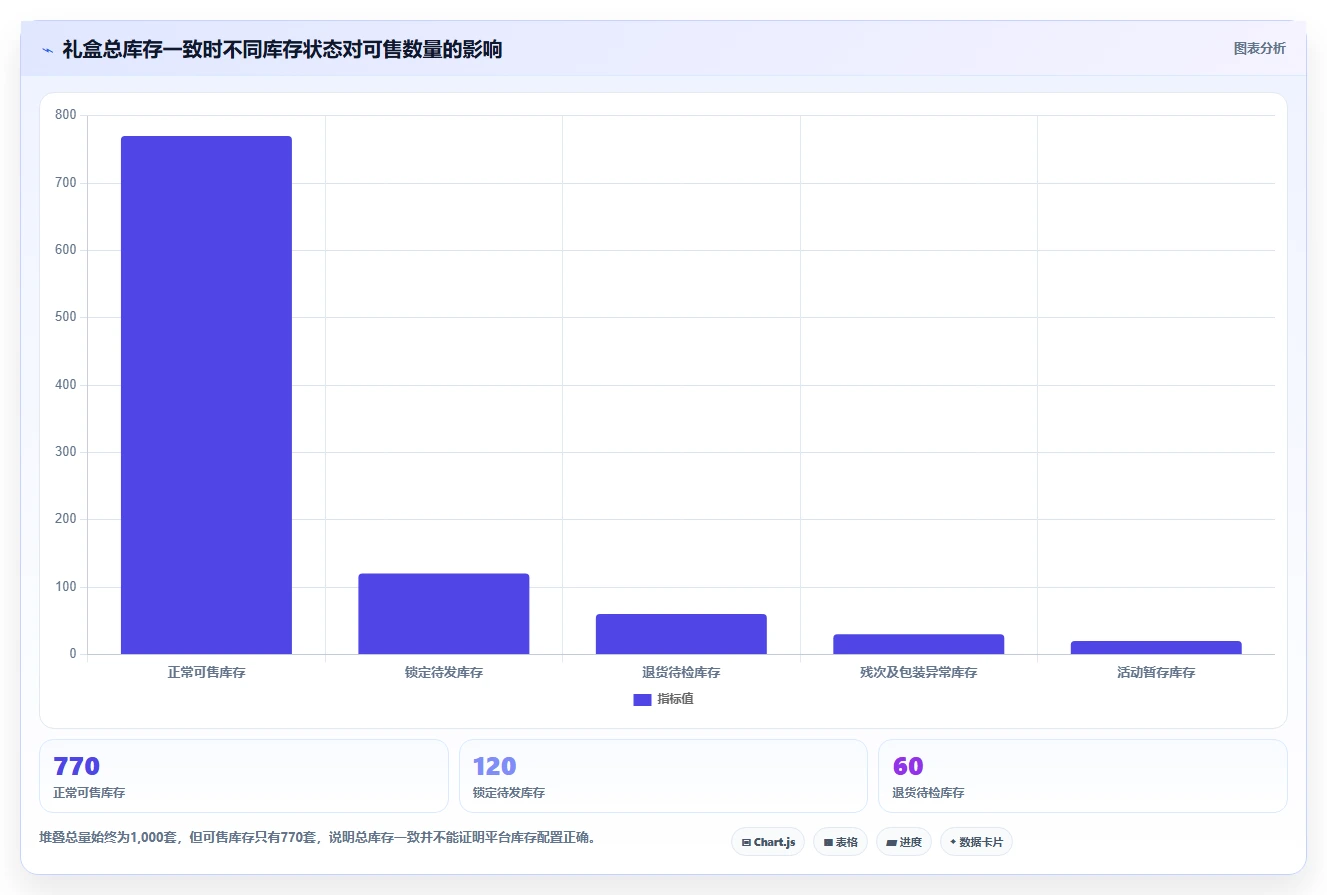
Task: Click the 表格 tag pill
Action: click(840, 842)
